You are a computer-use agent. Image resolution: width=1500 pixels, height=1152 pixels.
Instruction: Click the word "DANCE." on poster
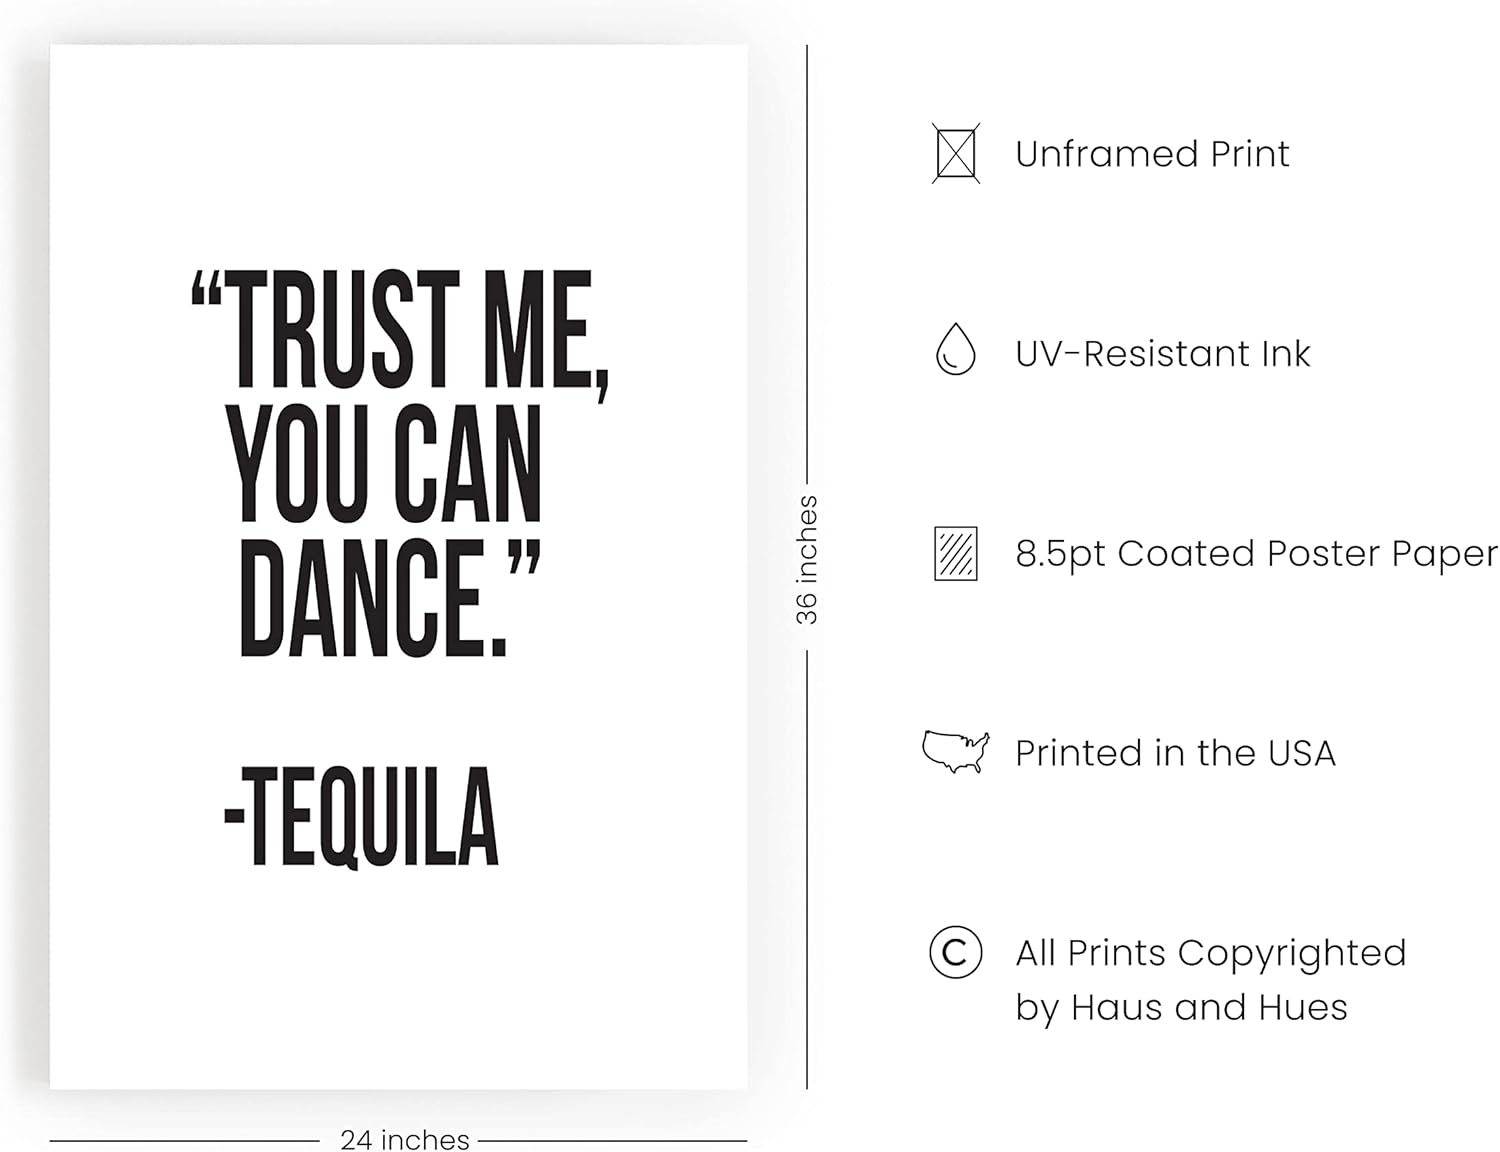(370, 598)
